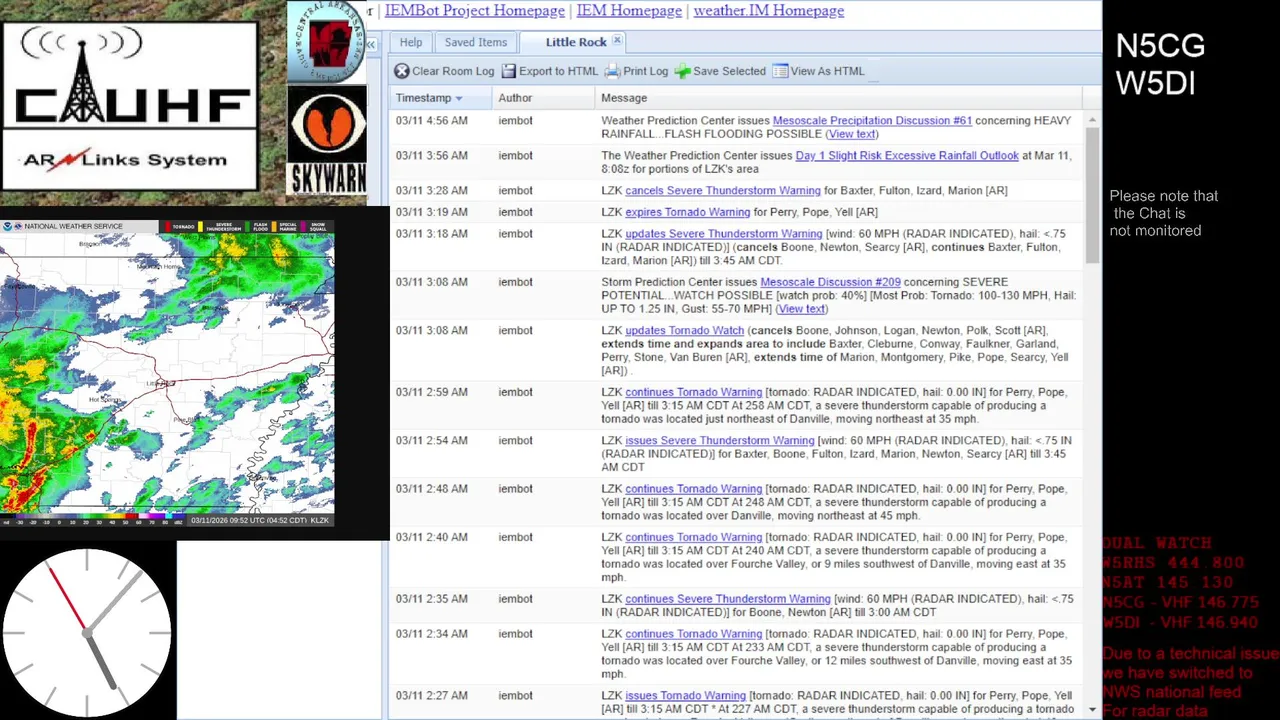The height and width of the screenshot is (720, 1280).
Task: Click the Export to HTML icon
Action: point(509,71)
